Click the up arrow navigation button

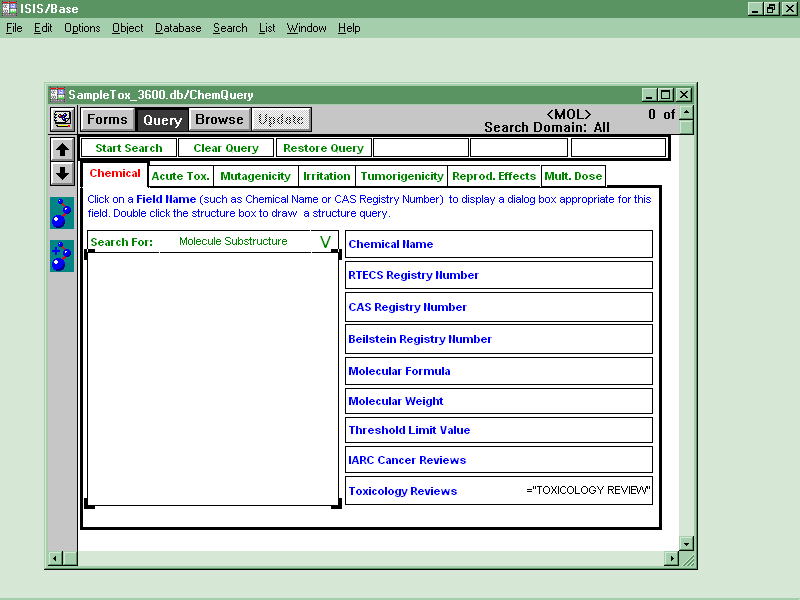(x=62, y=149)
